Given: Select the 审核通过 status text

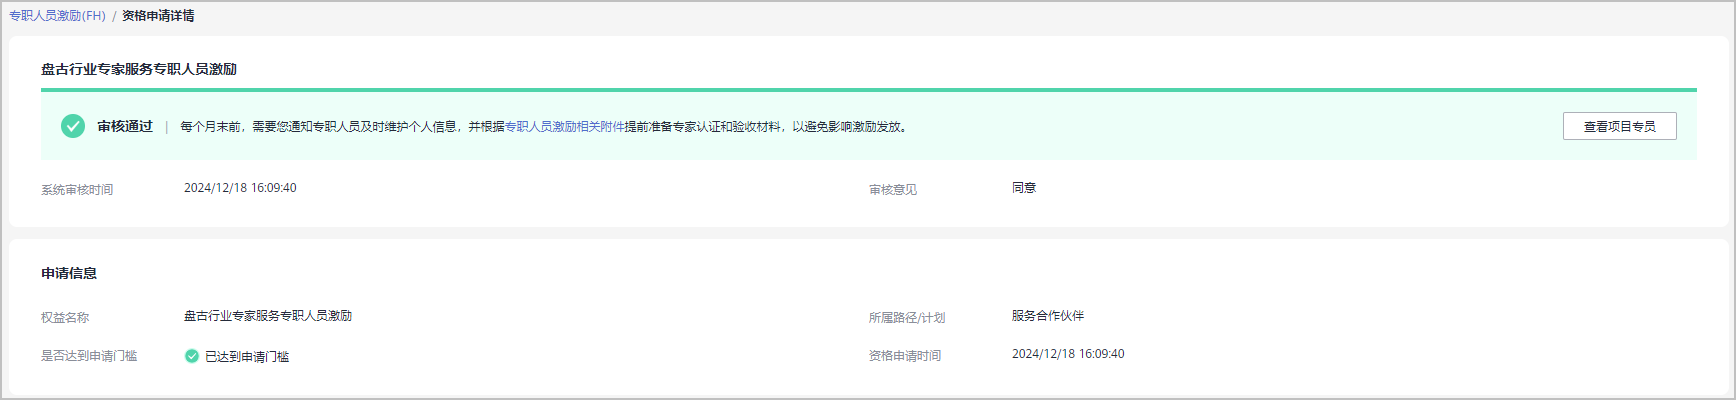Looking at the screenshot, I should tap(125, 127).
